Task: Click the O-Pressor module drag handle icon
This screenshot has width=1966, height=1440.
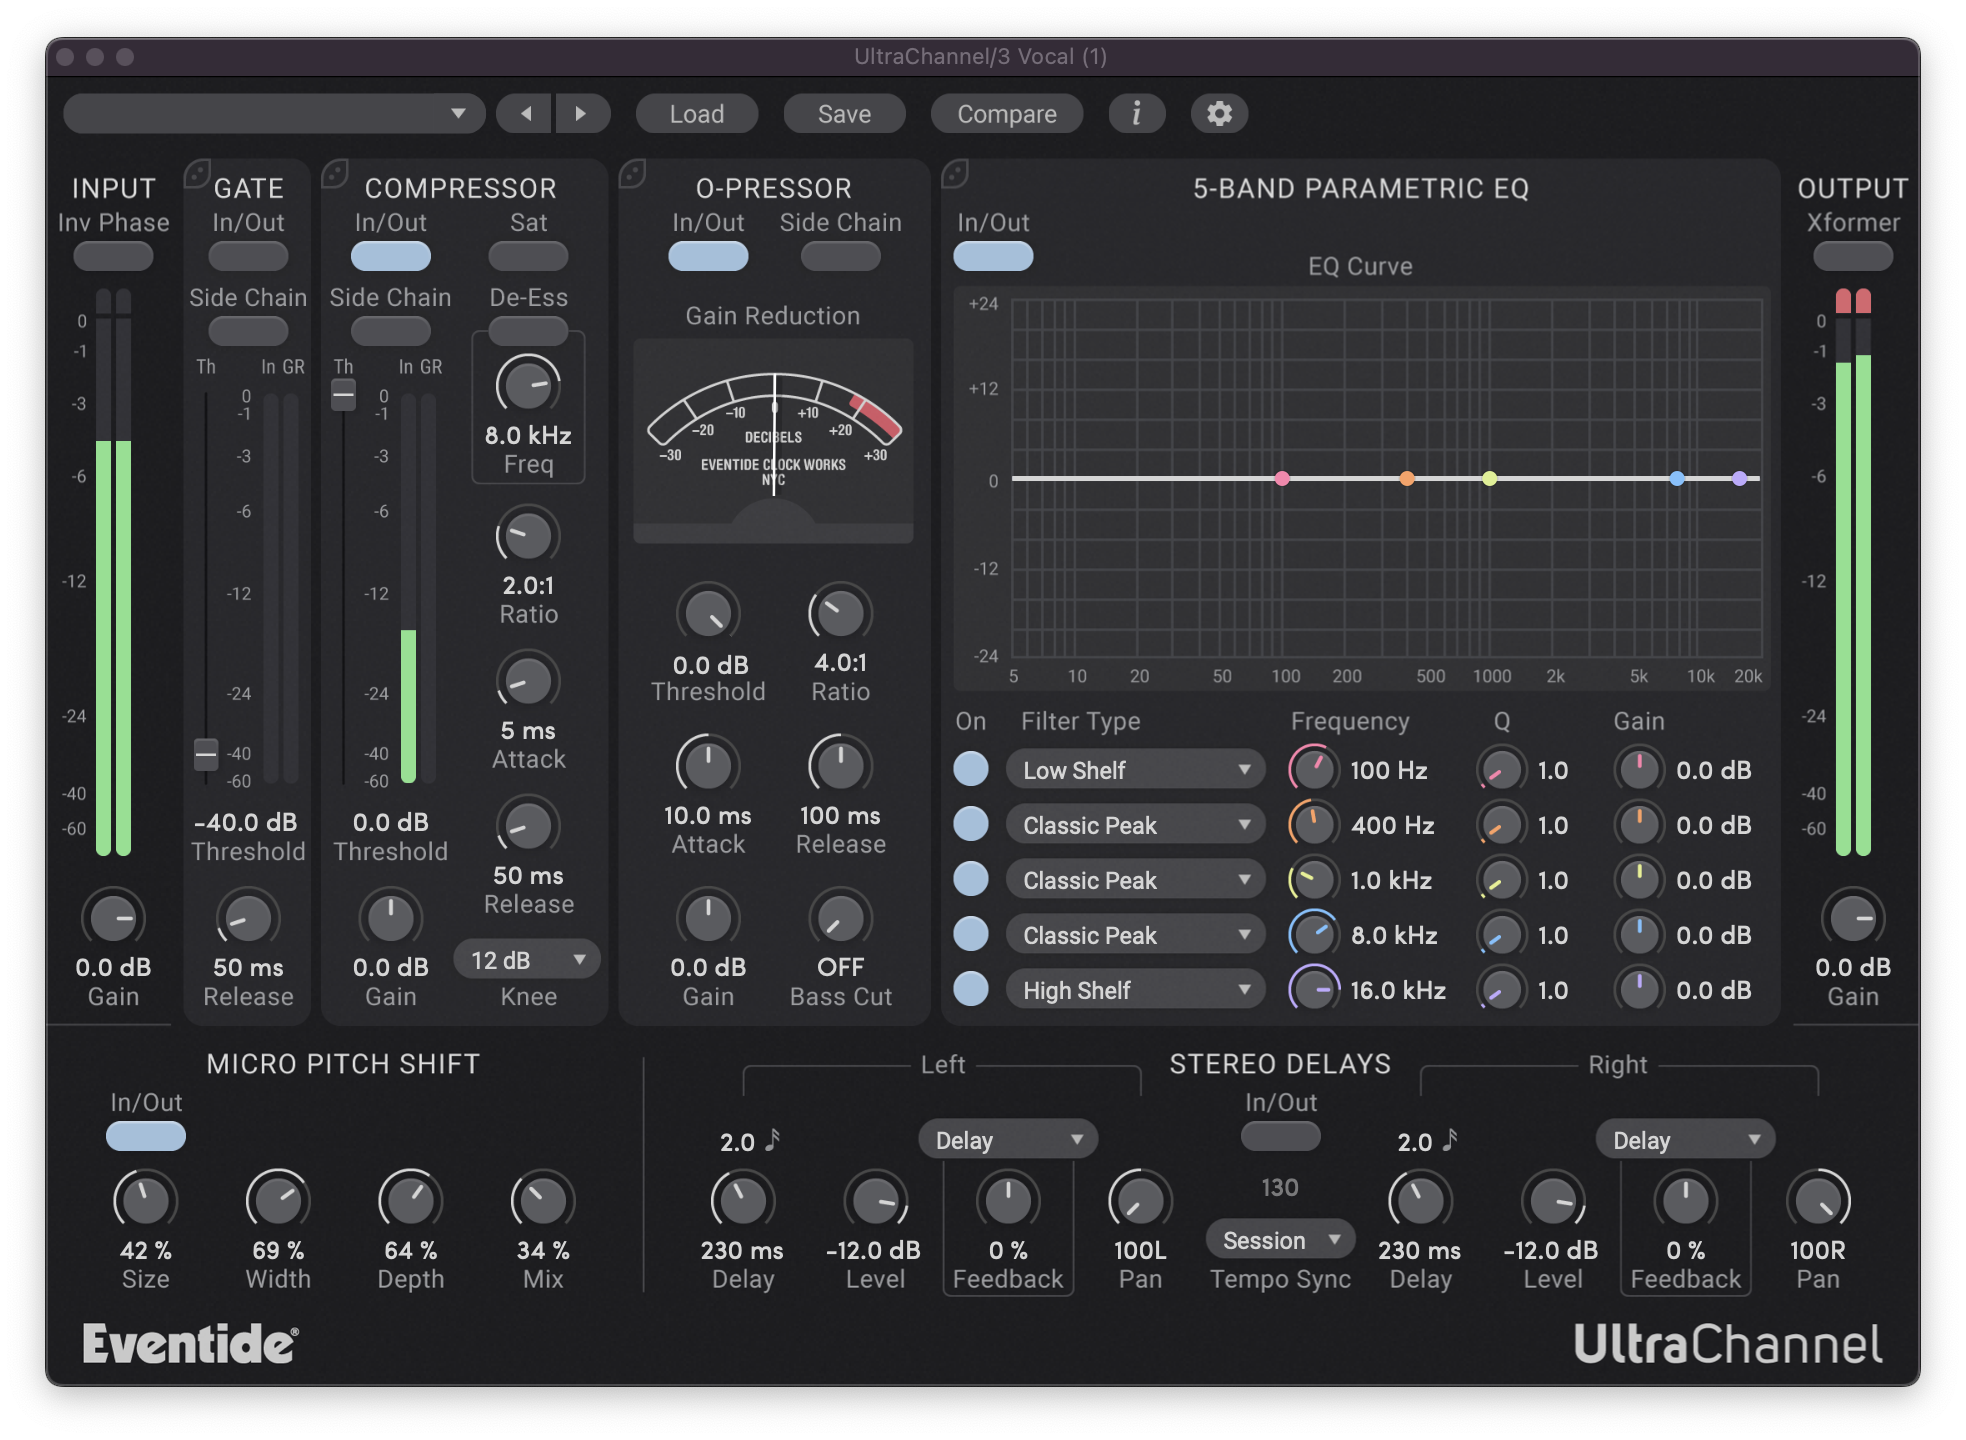Action: [x=632, y=174]
